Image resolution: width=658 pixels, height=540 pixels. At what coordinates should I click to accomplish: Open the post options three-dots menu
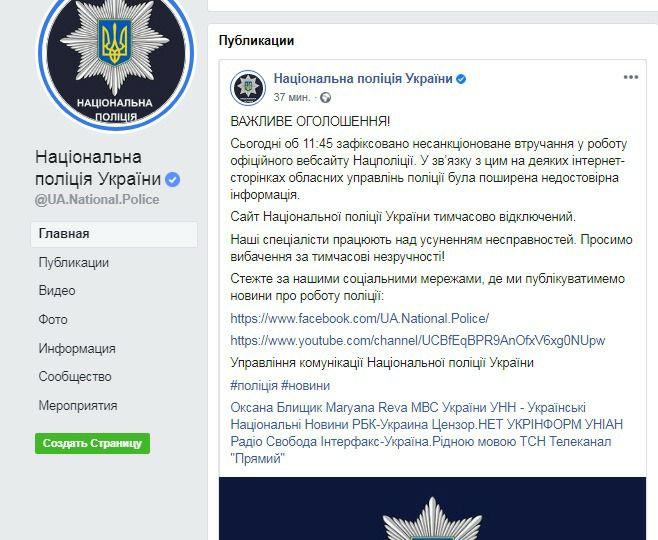[631, 77]
